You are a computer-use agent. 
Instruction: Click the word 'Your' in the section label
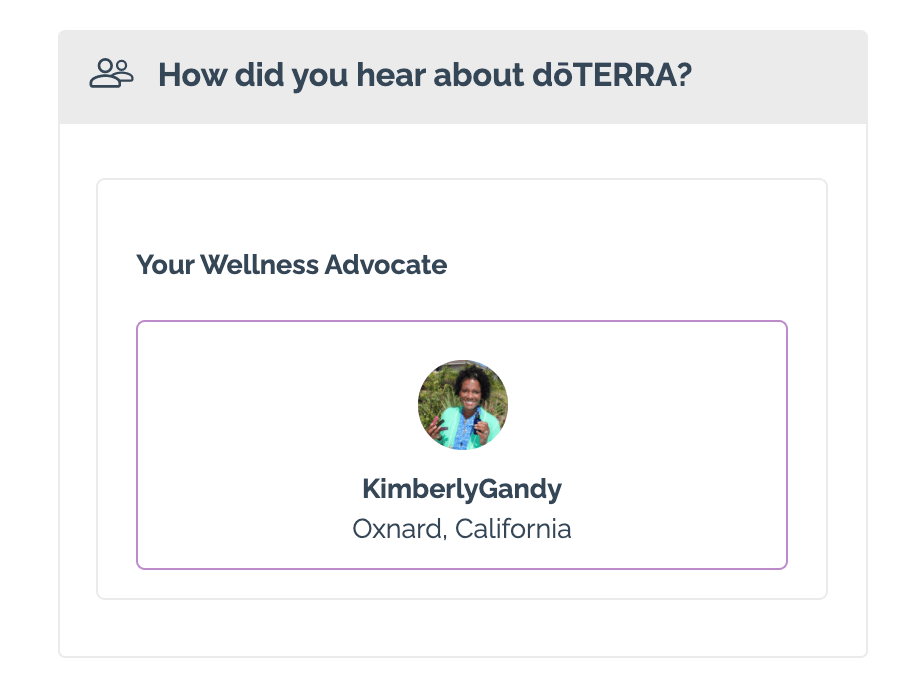coord(165,265)
